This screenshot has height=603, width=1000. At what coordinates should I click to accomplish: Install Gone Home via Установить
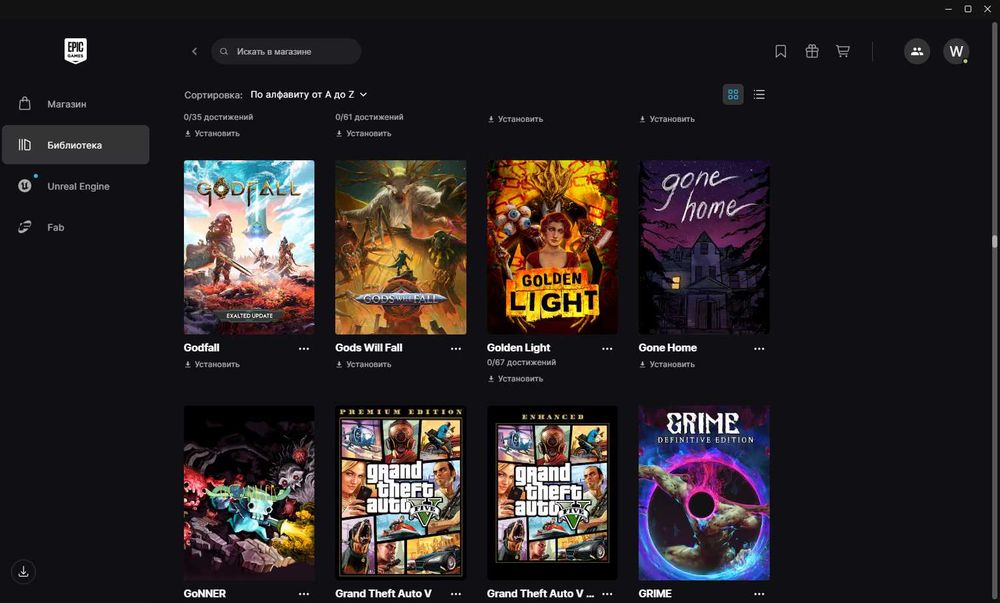[667, 365]
